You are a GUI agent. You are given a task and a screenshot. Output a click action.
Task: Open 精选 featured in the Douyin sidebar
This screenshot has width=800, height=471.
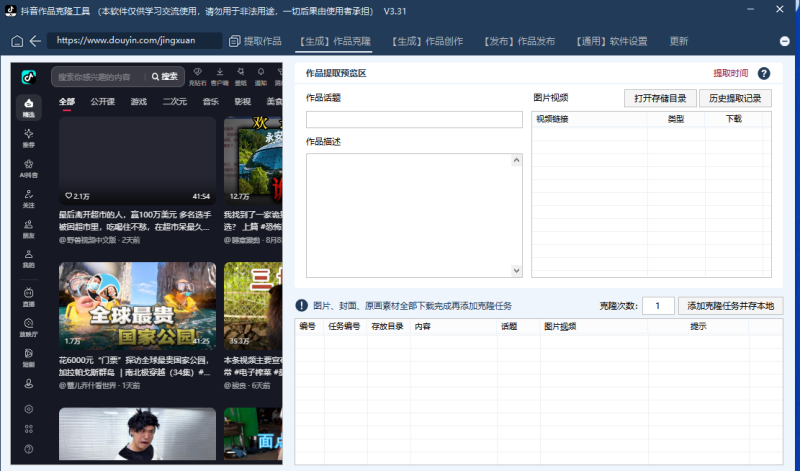pyautogui.click(x=29, y=108)
